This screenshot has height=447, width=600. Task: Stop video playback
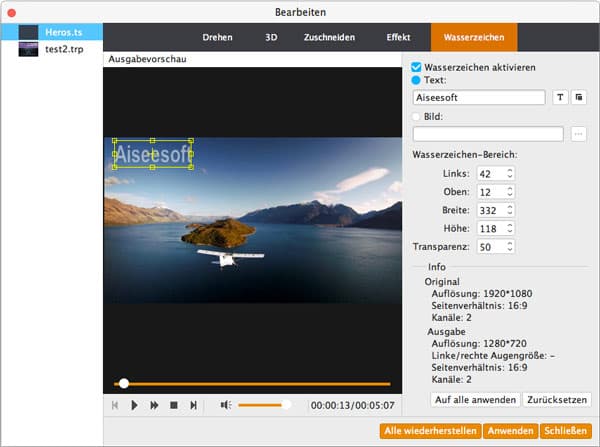click(173, 405)
